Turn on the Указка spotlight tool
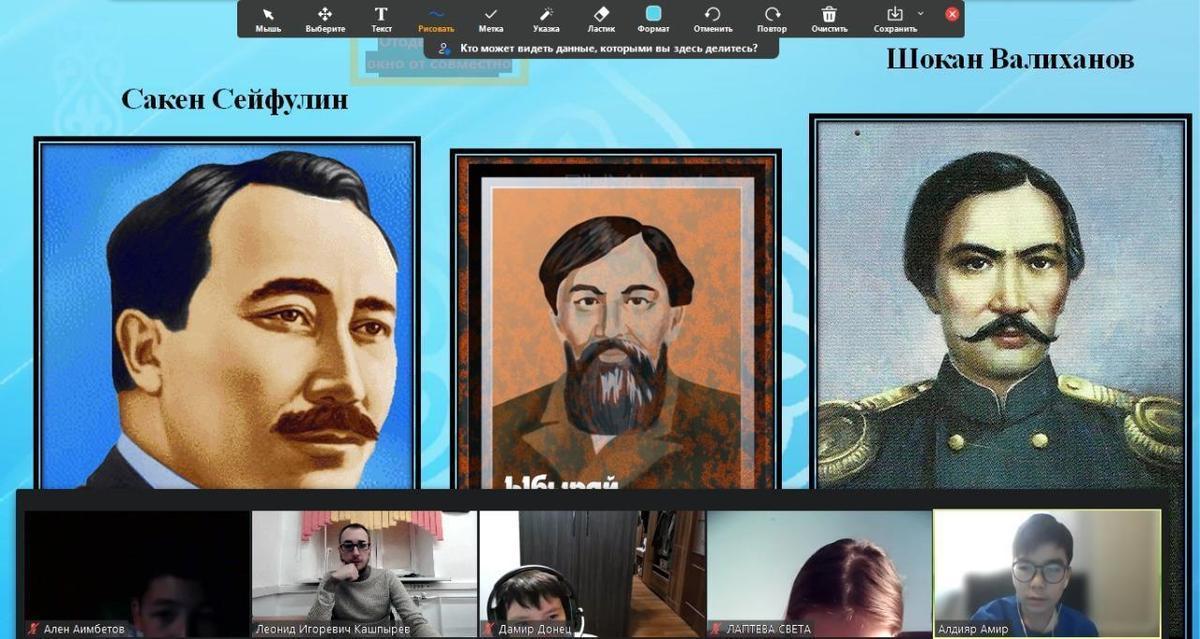 546,18
